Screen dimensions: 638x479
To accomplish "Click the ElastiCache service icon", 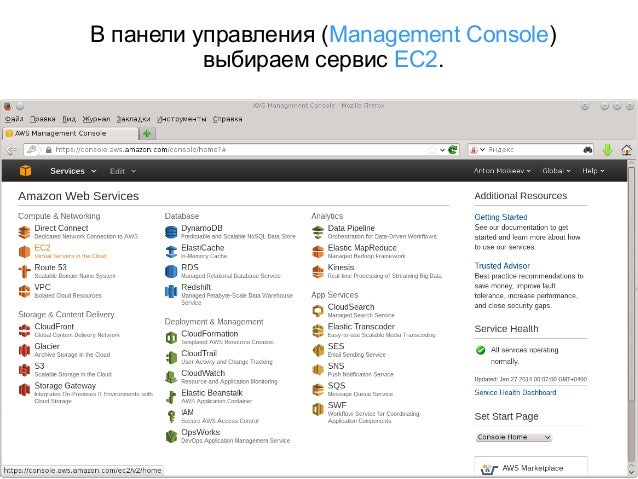I will pyautogui.click(x=171, y=252).
